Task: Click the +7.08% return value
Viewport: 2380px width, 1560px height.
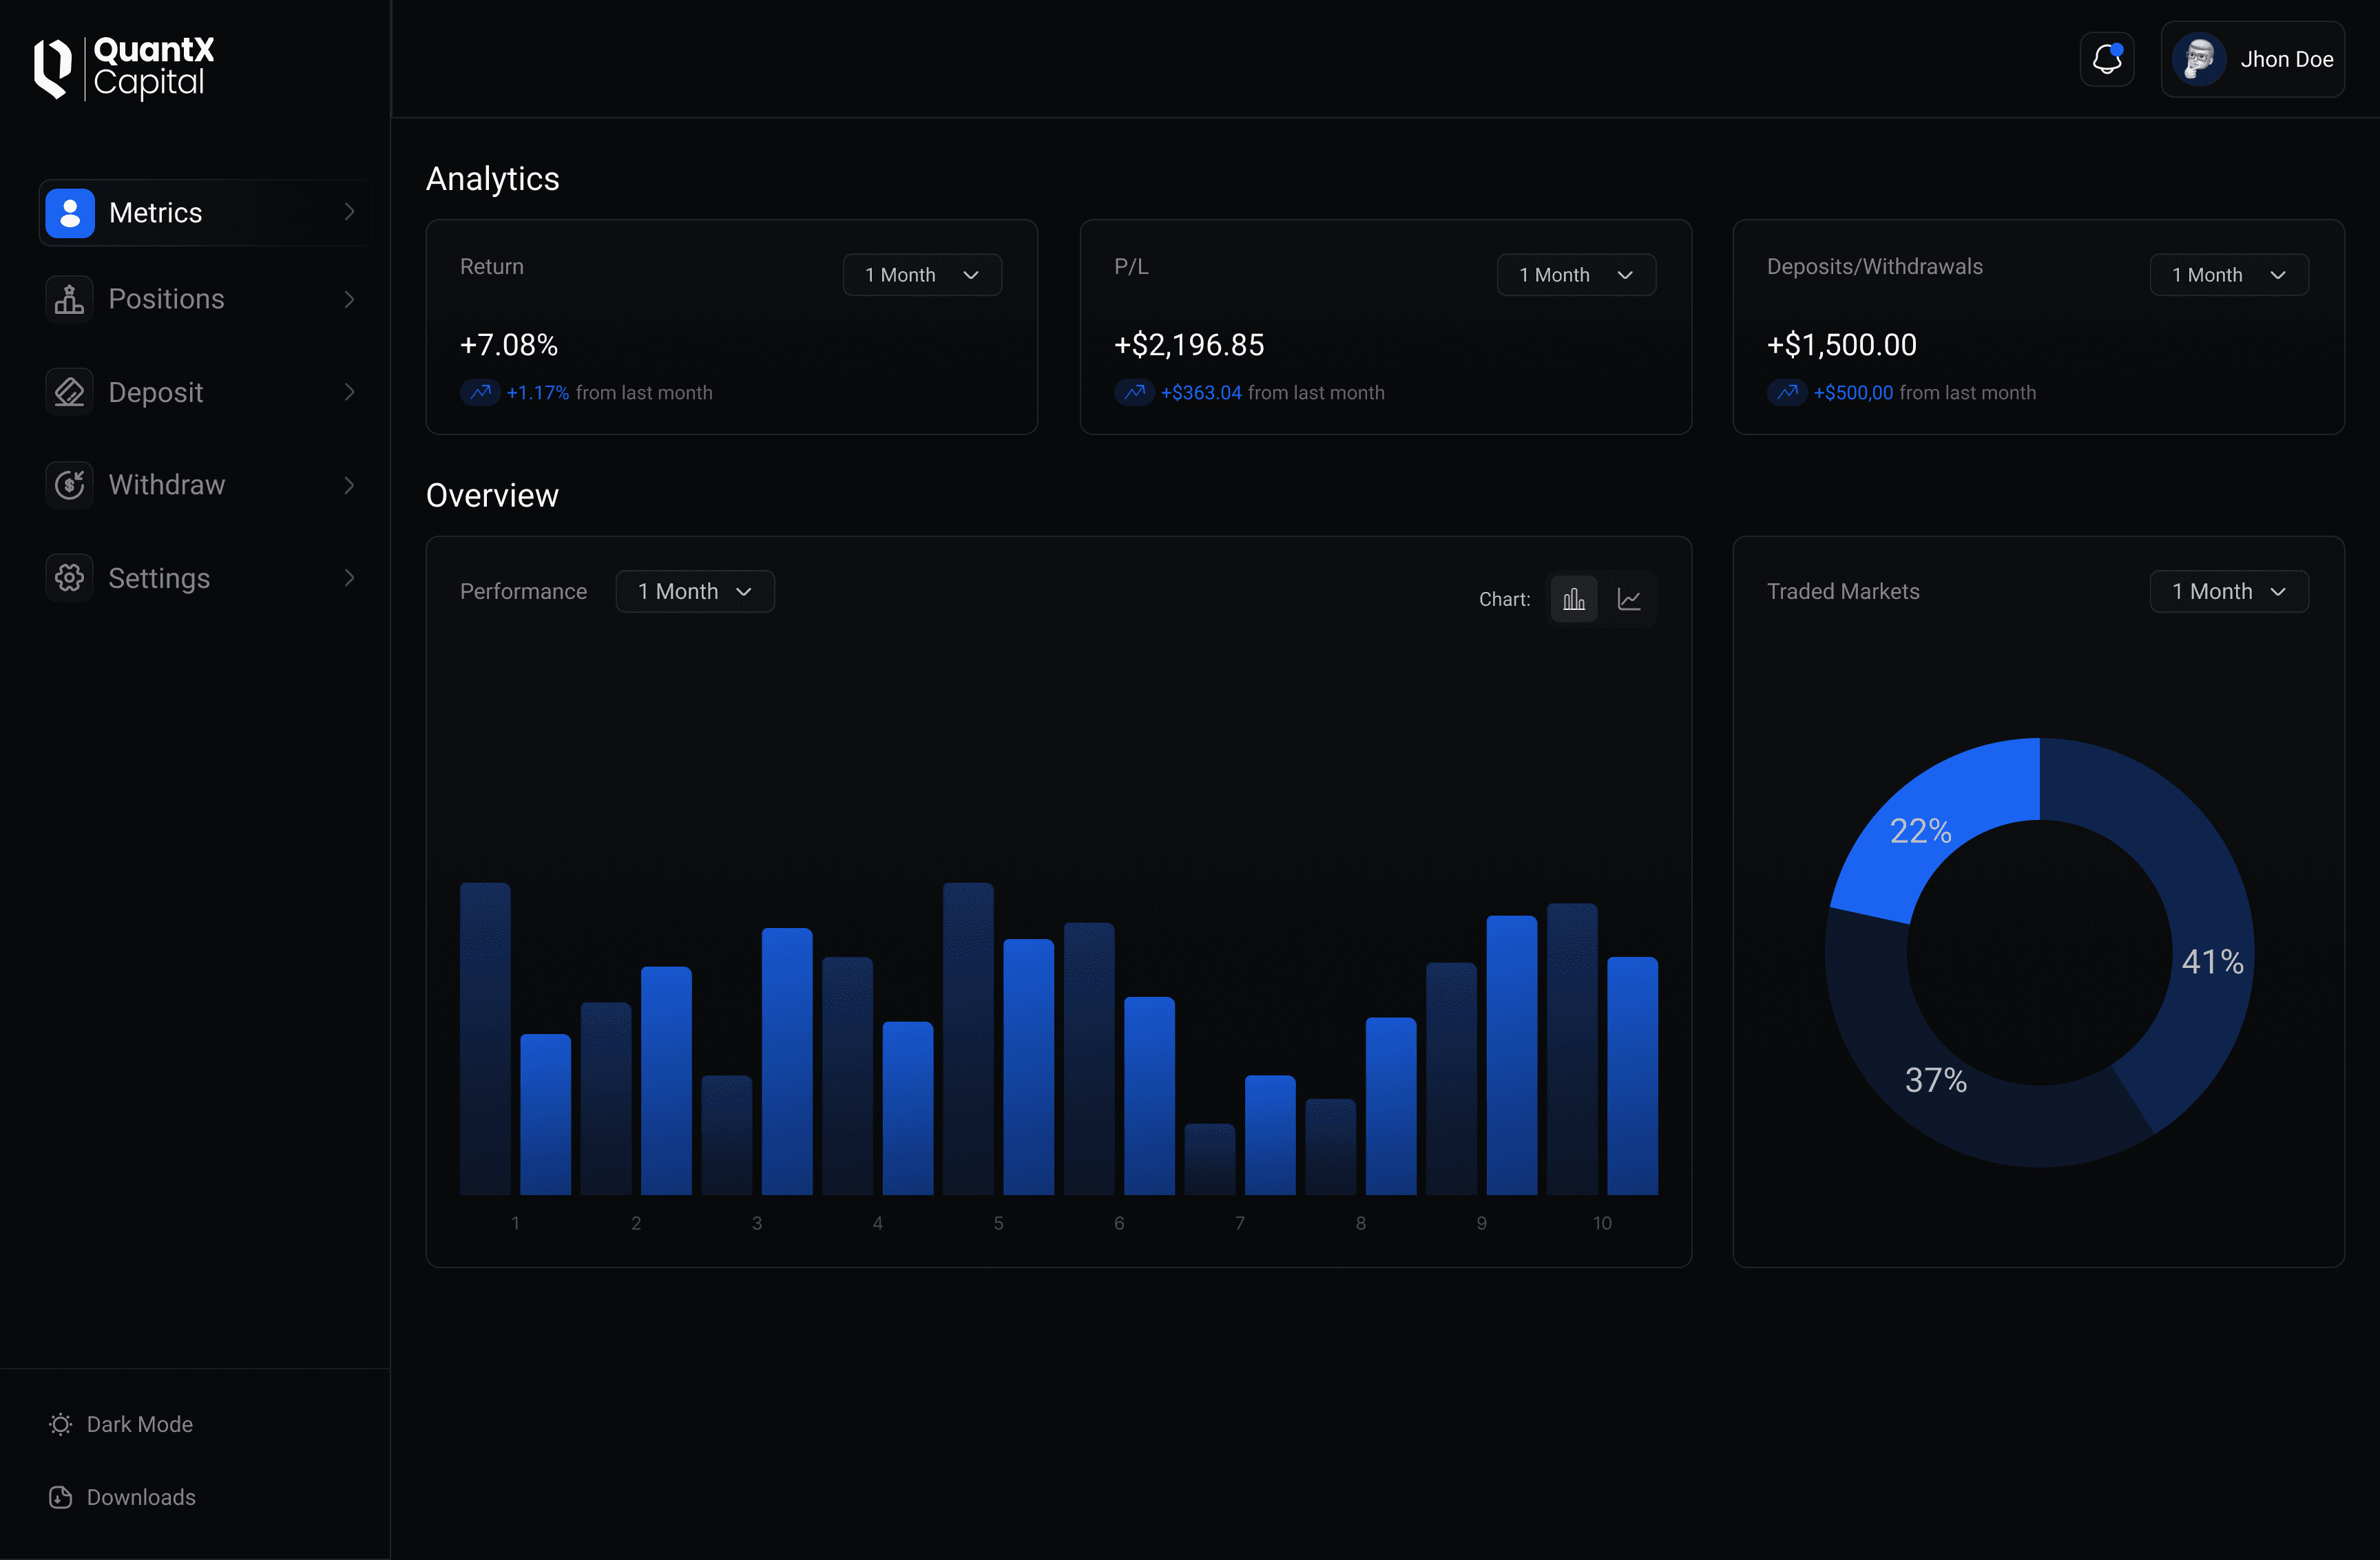Action: coord(509,345)
